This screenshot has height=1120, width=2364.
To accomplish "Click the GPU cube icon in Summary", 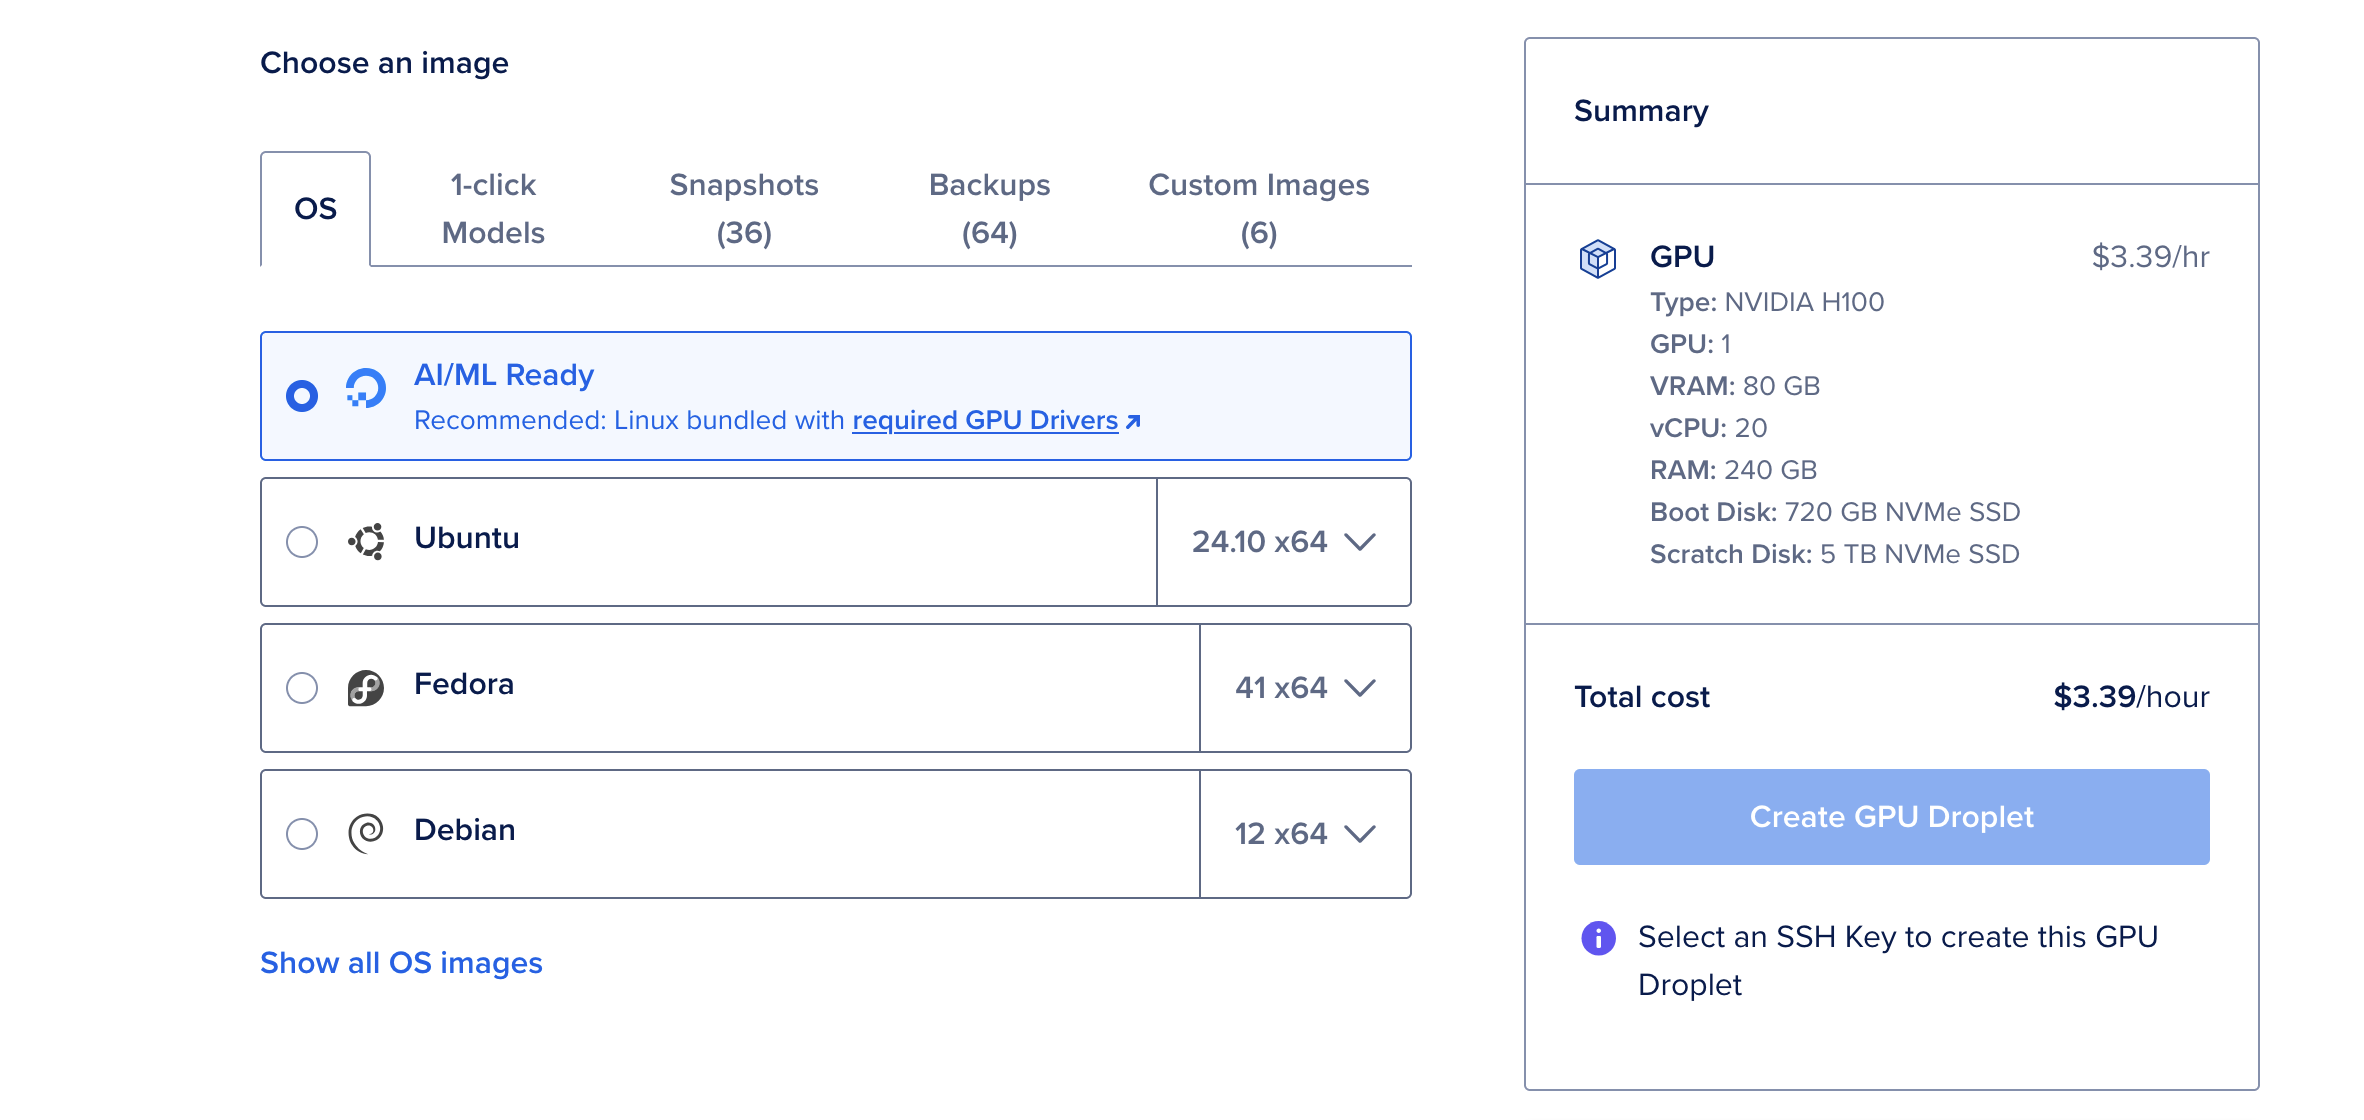I will (1597, 259).
